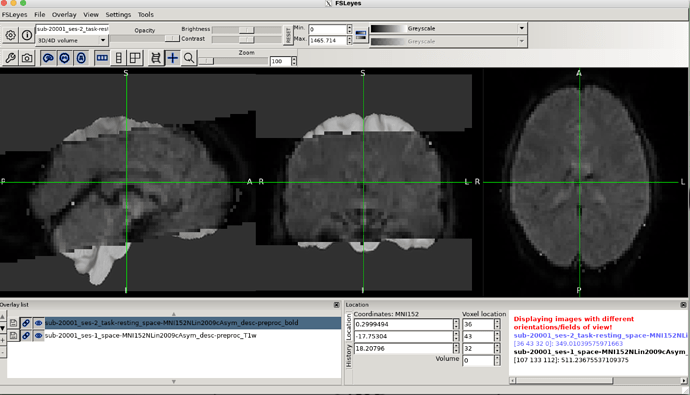Step the voxel X location spinner 36
This screenshot has height=395, width=690.
[497, 325]
